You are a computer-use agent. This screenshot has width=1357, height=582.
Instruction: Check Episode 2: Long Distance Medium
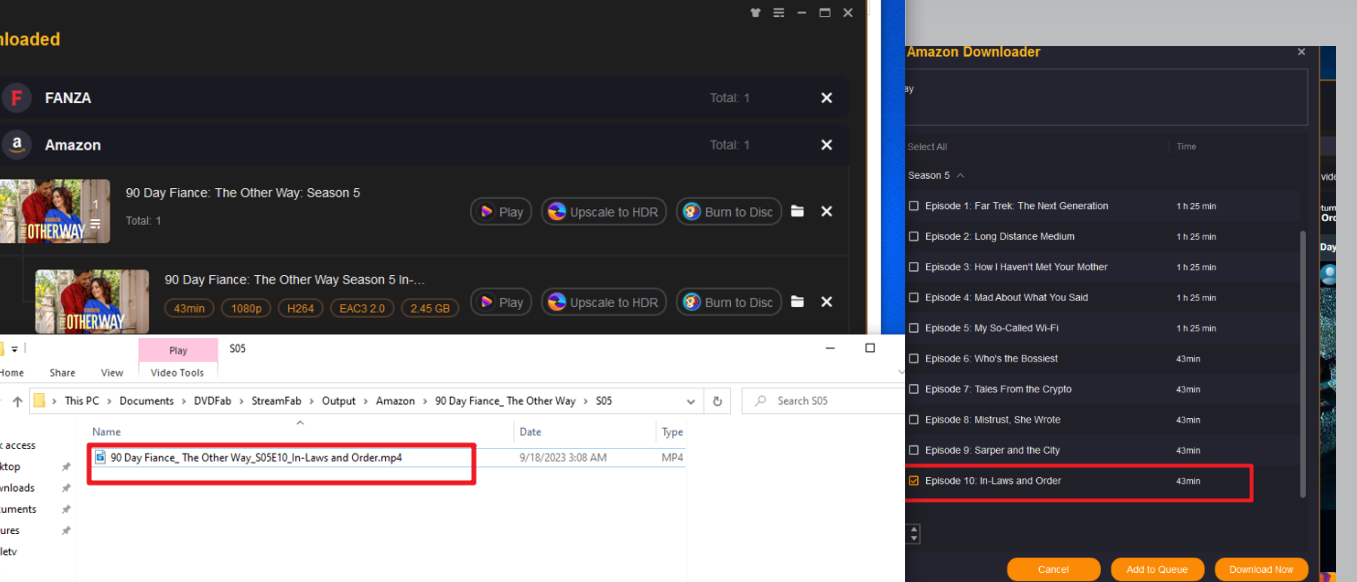click(x=913, y=237)
